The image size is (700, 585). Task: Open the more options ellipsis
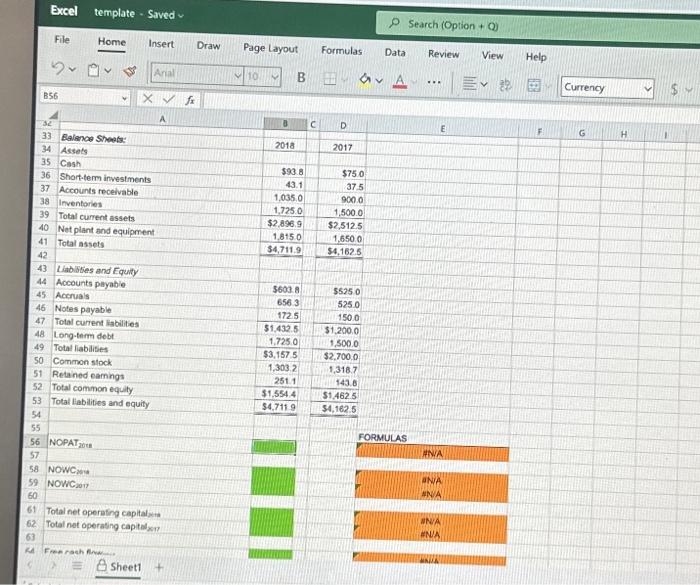[x=434, y=82]
